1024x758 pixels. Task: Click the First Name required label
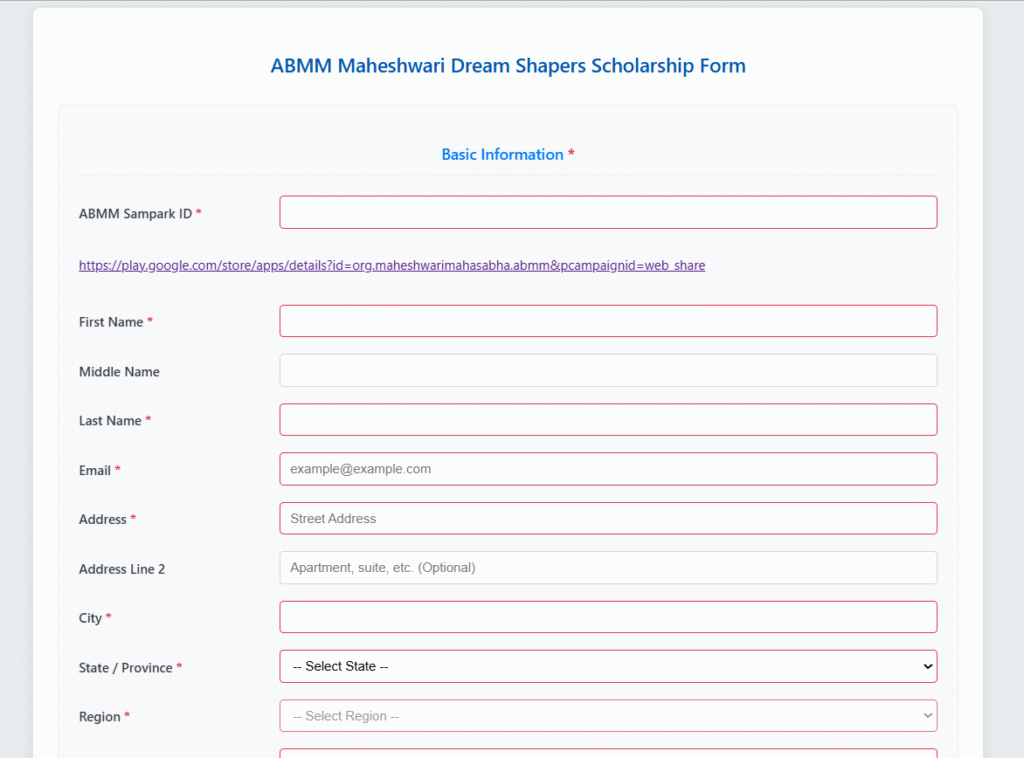[110, 322]
